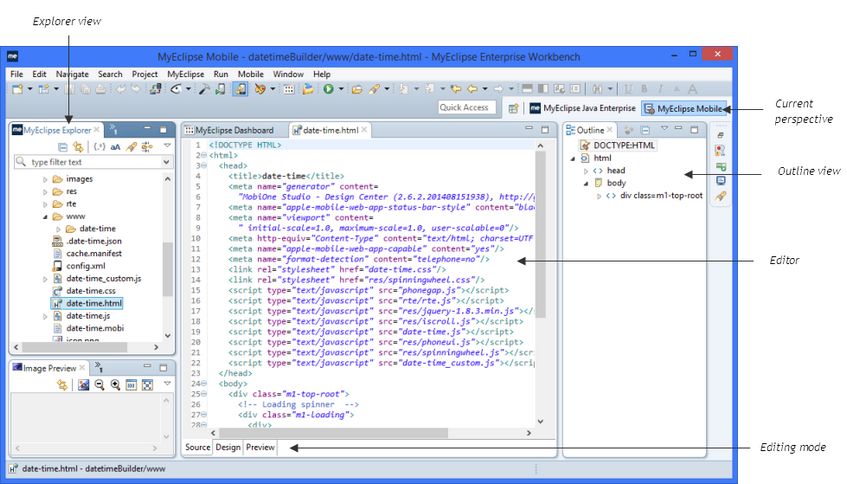Select MyEclipse Mobile perspective button
Viewport: 847px width, 484px height.
point(683,109)
